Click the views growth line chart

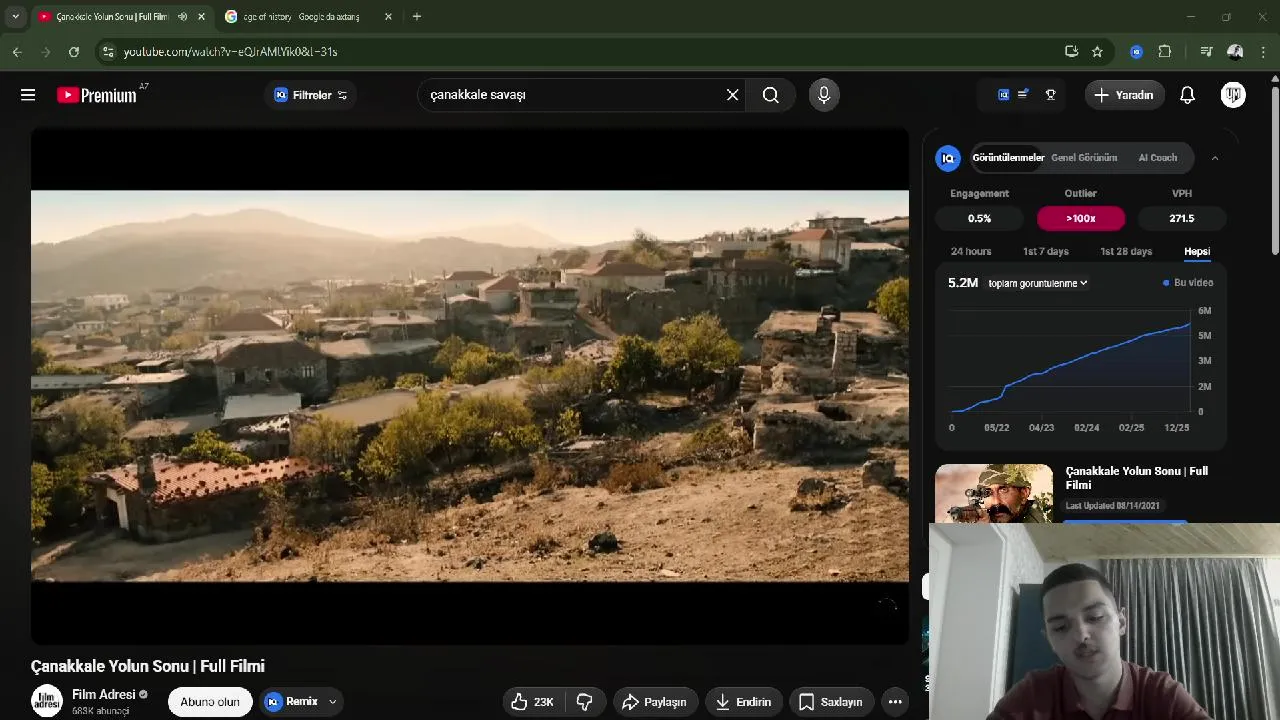1070,362
